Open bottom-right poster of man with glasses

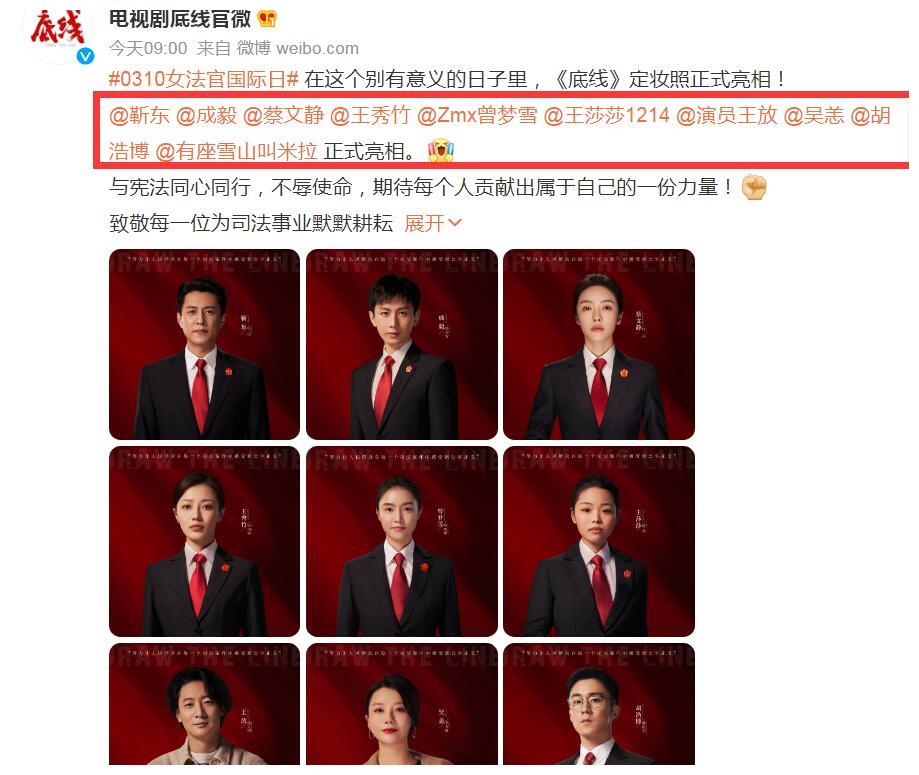[x=599, y=704]
